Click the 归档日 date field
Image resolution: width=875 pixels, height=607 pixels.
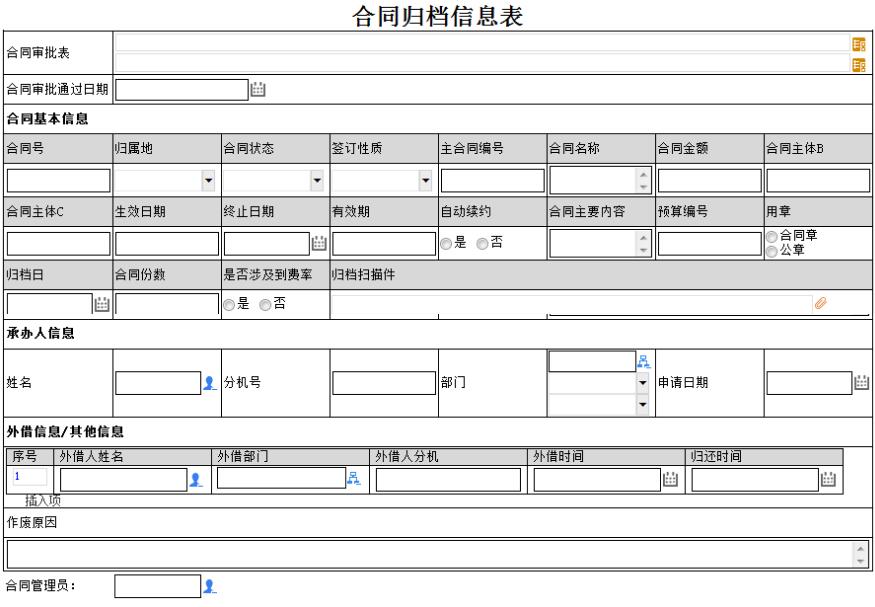pyautogui.click(x=50, y=304)
